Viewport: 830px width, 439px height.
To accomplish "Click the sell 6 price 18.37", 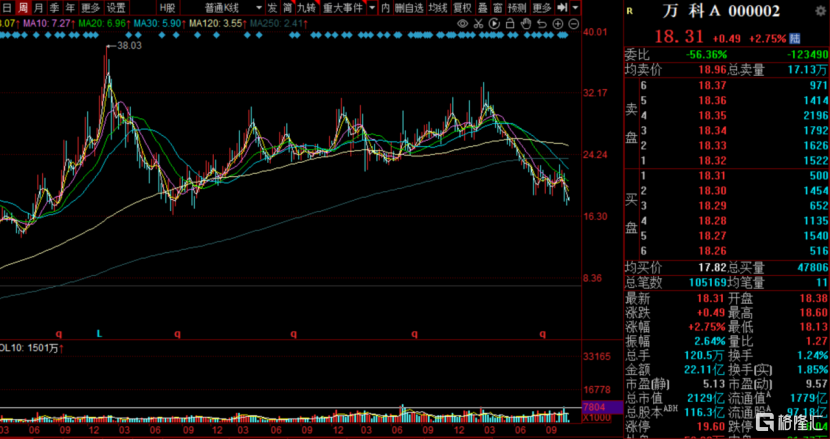I will 711,85.
